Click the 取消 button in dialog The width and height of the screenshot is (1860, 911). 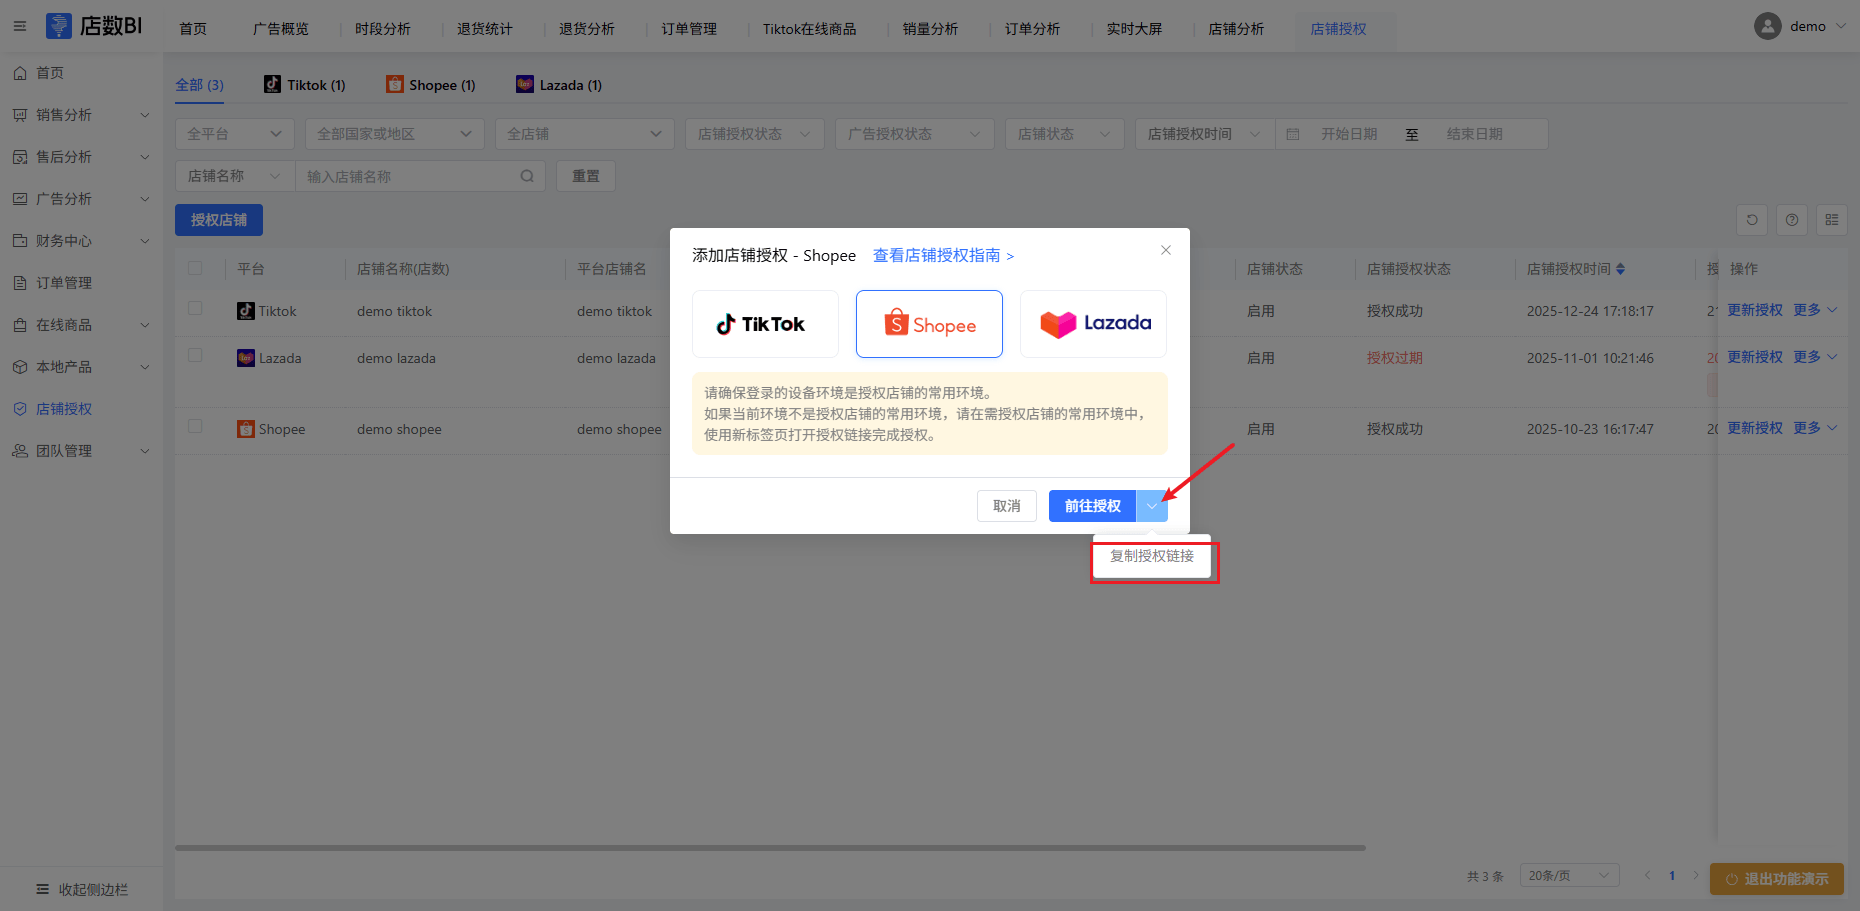1006,506
